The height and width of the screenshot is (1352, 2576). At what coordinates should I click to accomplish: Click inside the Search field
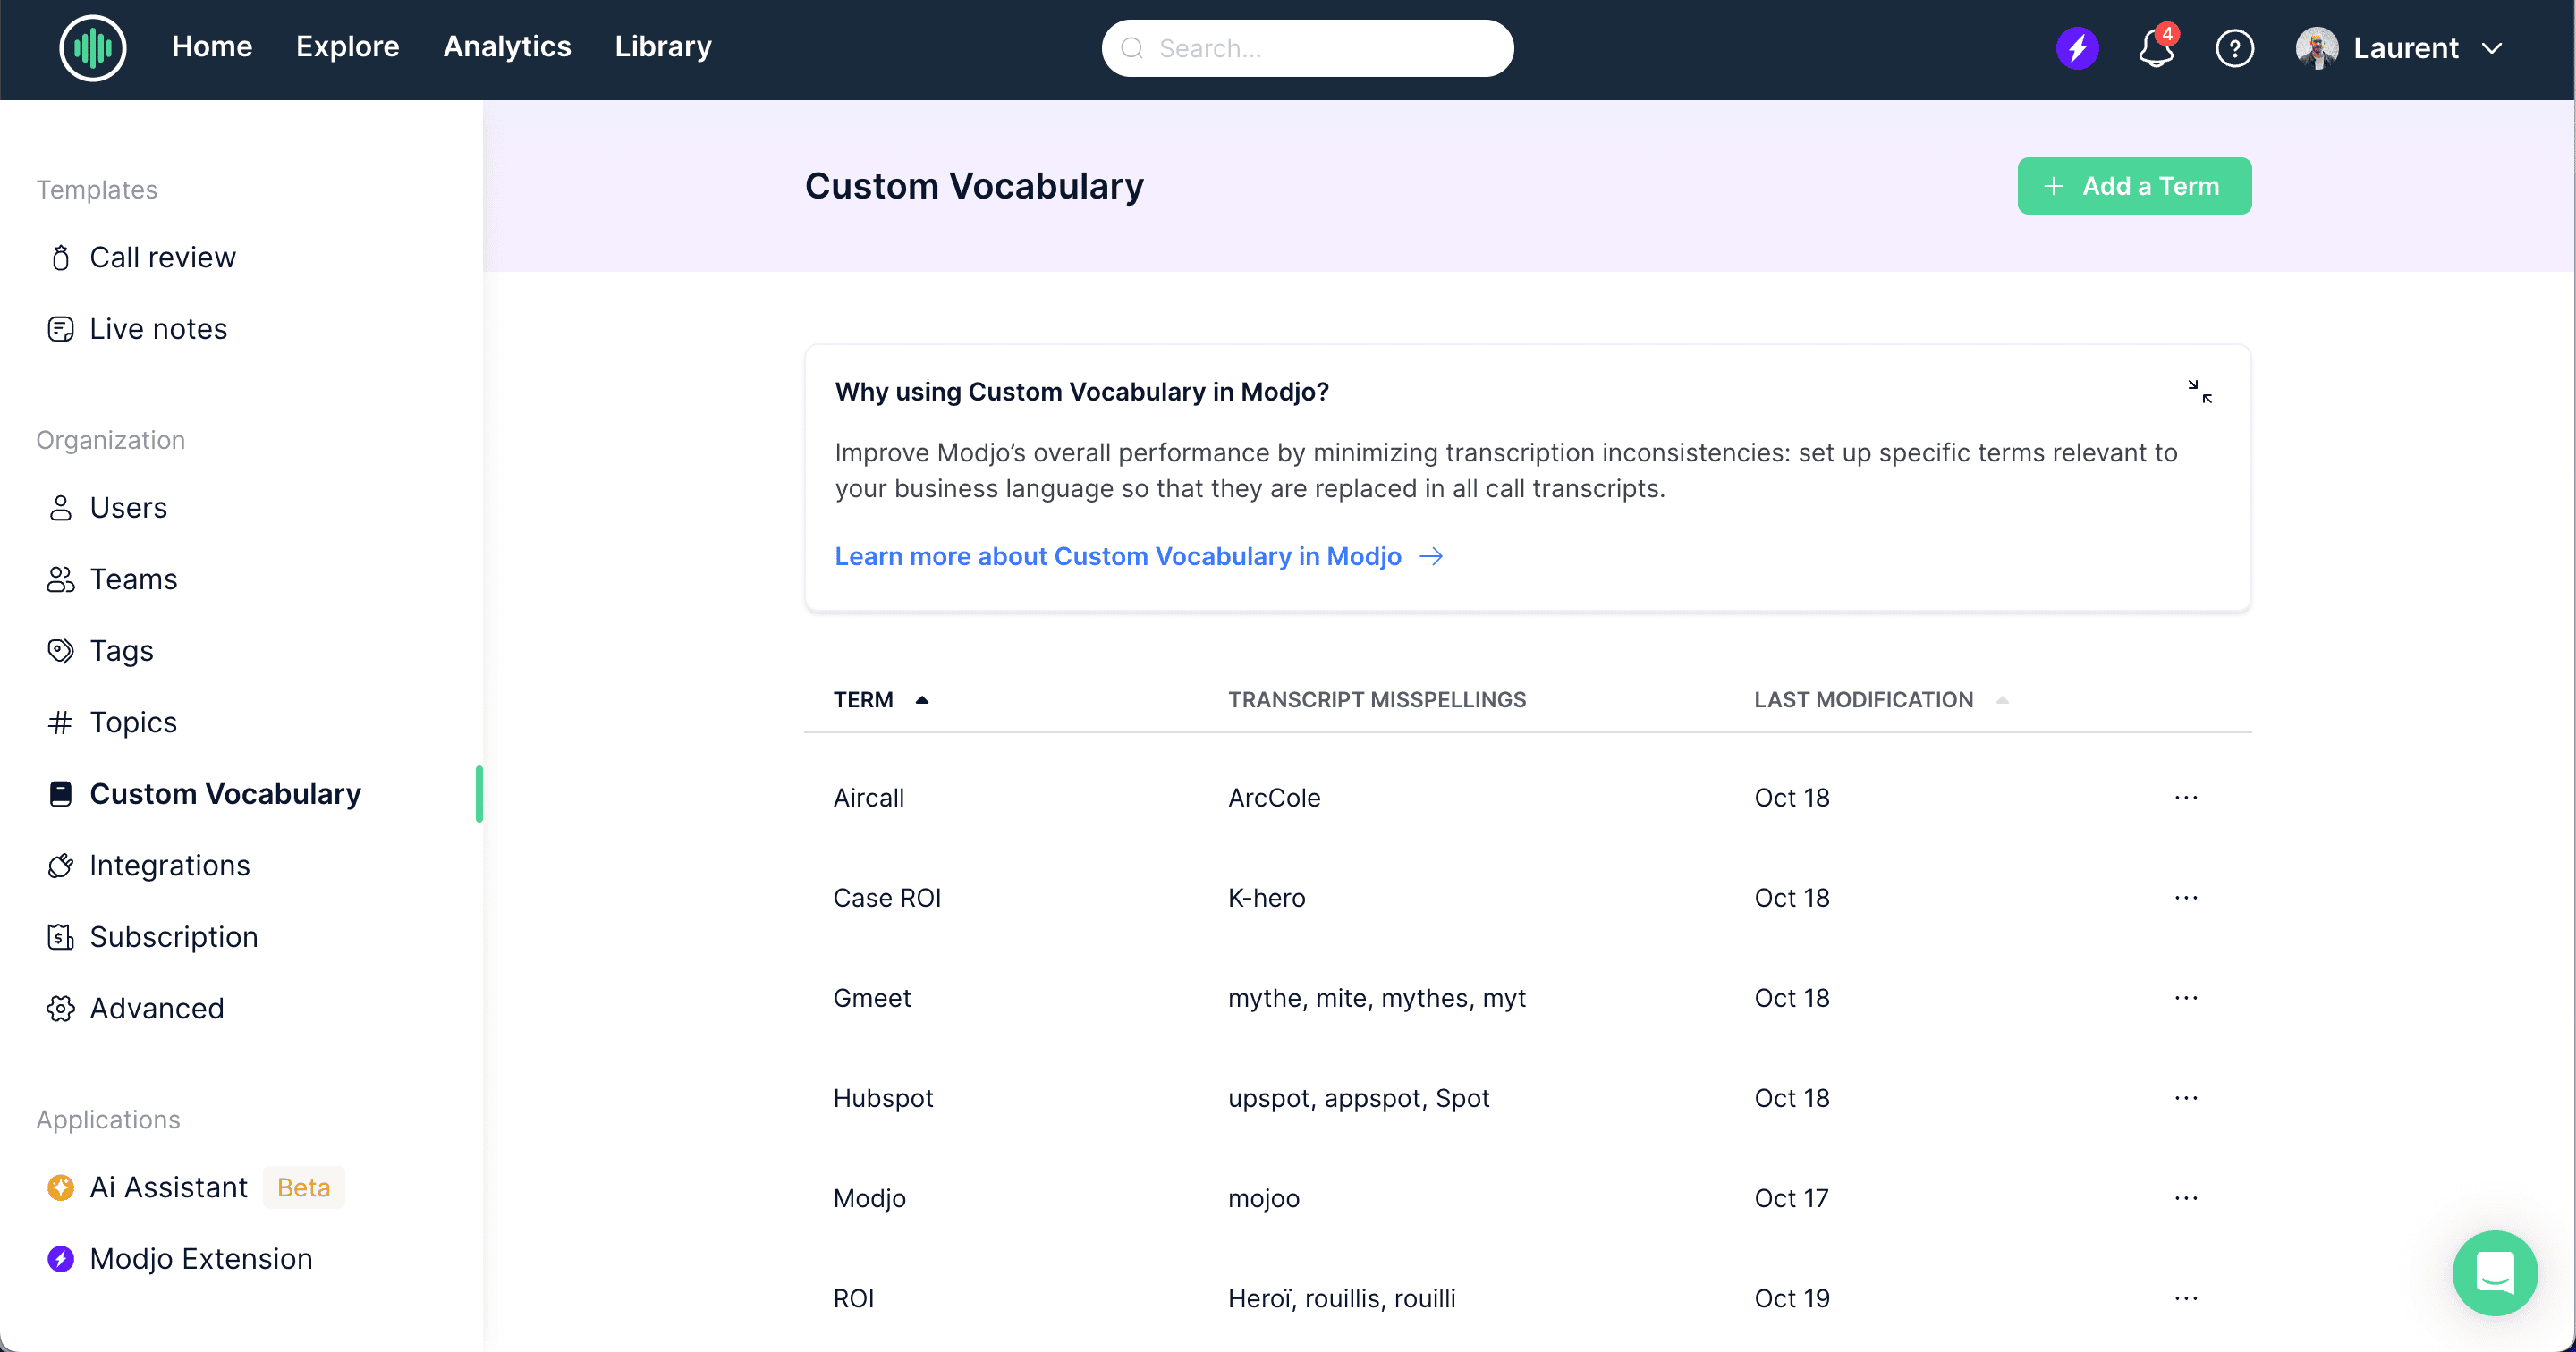coord(1307,48)
